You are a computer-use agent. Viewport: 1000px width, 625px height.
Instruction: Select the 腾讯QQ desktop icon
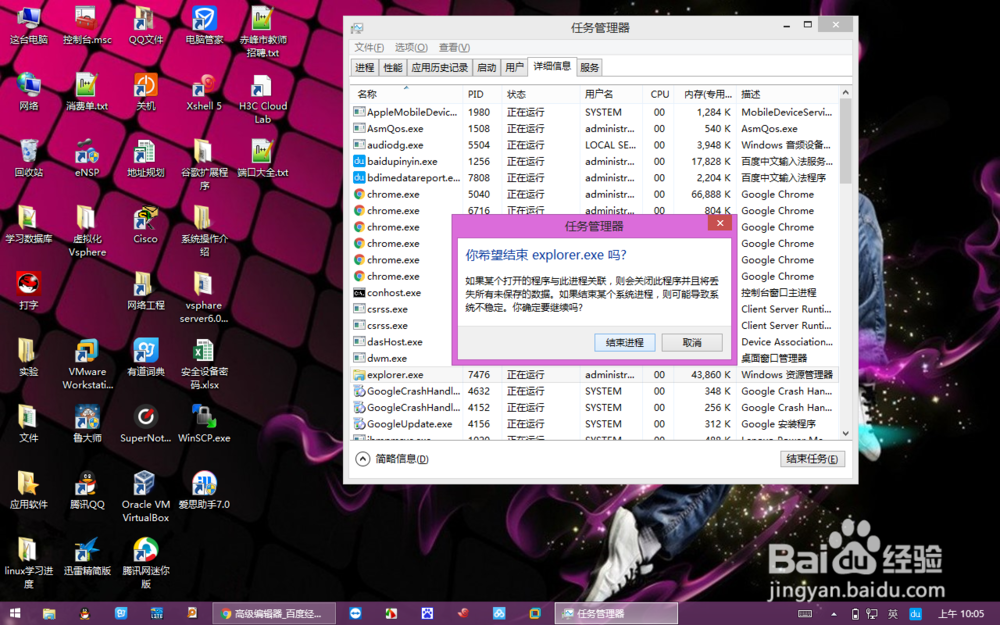click(87, 490)
